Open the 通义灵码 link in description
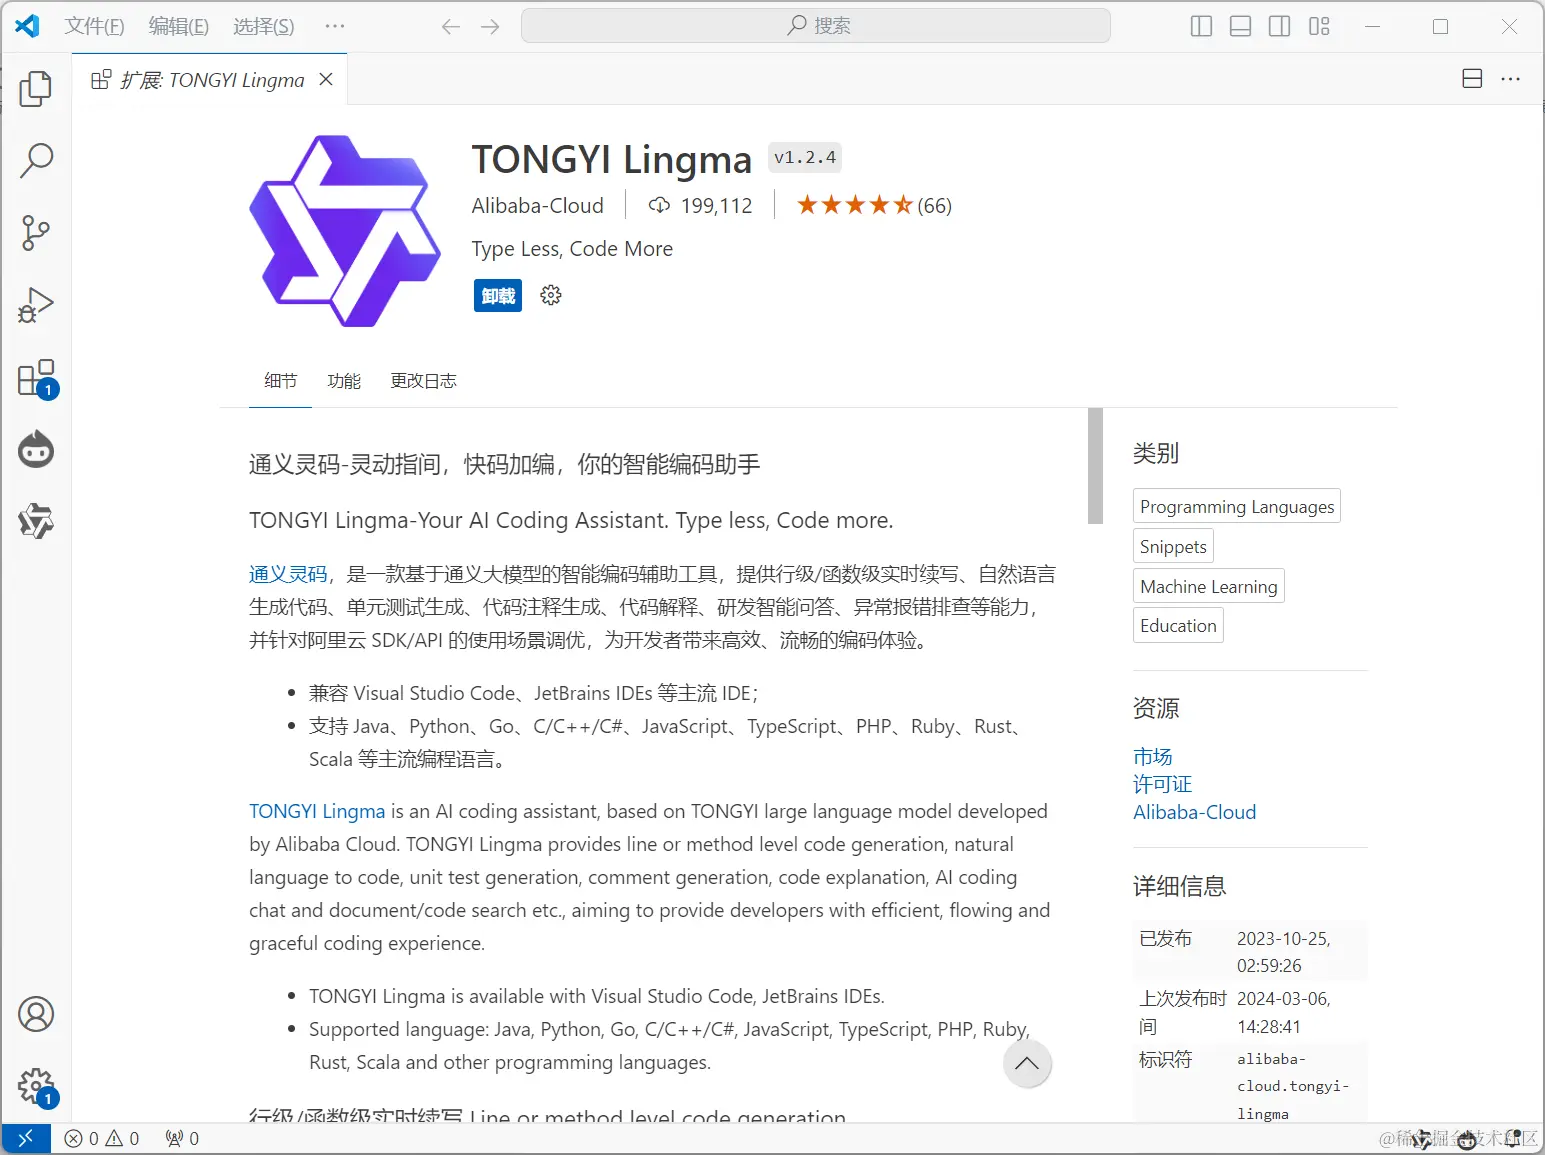Viewport: 1545px width, 1155px height. 288,574
